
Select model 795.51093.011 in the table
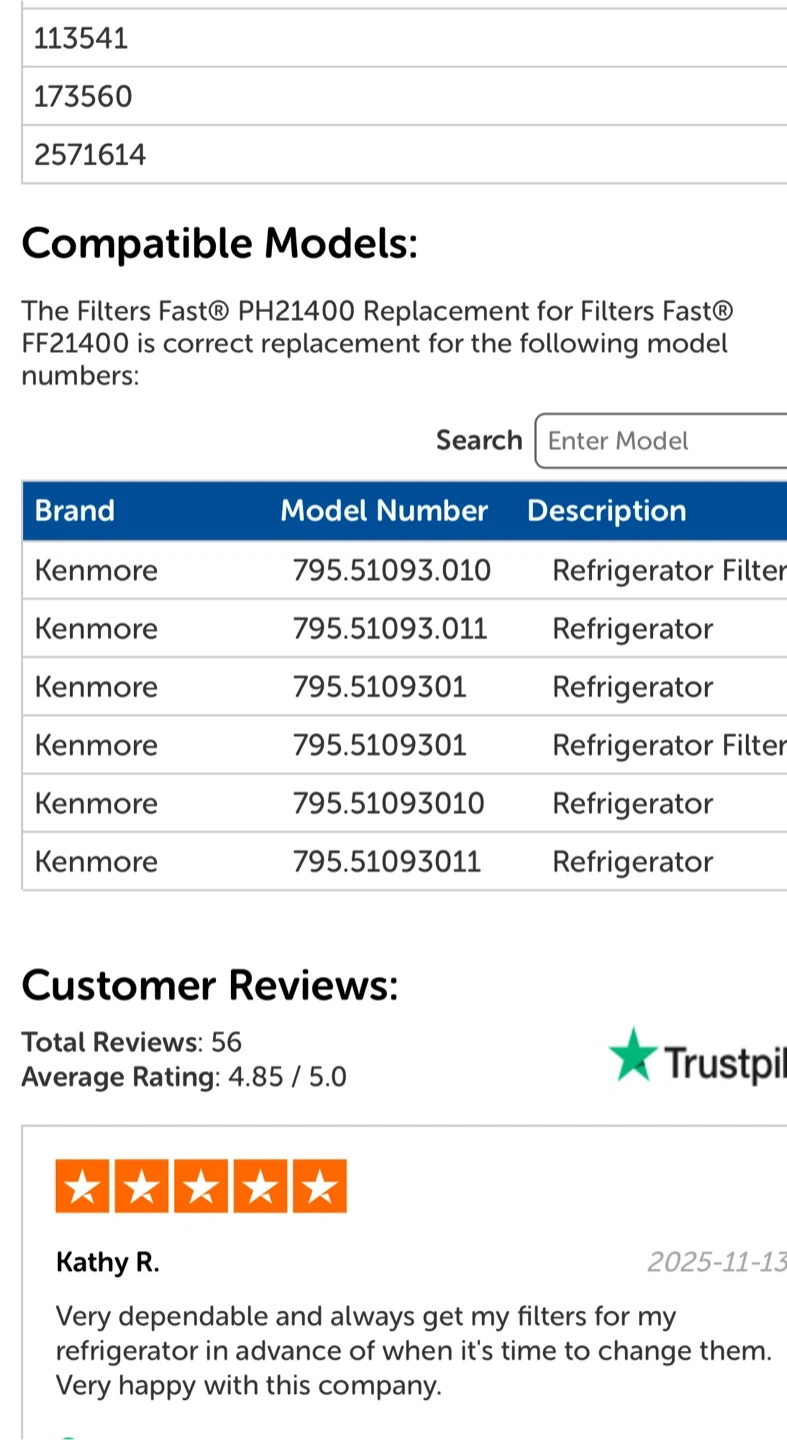390,629
